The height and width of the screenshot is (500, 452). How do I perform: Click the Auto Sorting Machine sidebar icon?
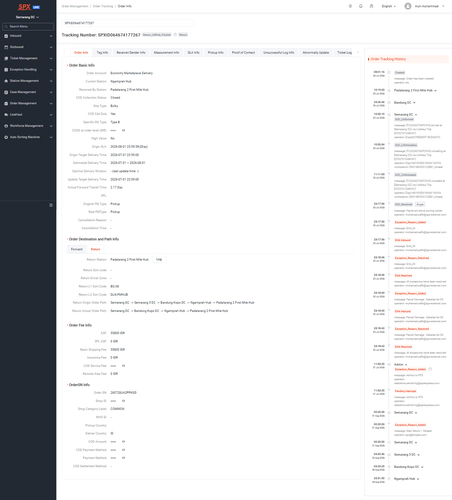[6, 137]
